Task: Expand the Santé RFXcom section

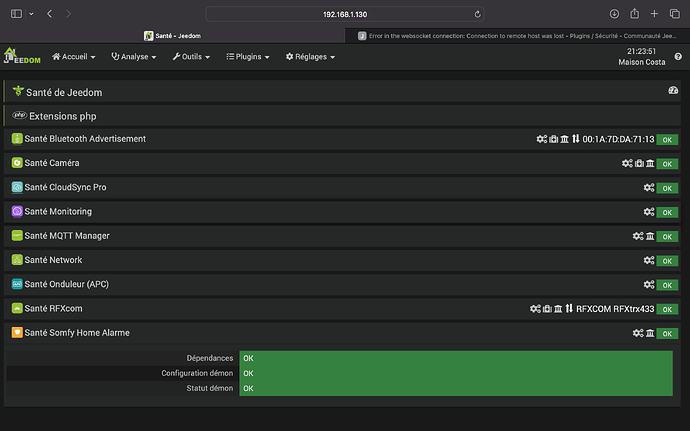Action: coord(342,309)
